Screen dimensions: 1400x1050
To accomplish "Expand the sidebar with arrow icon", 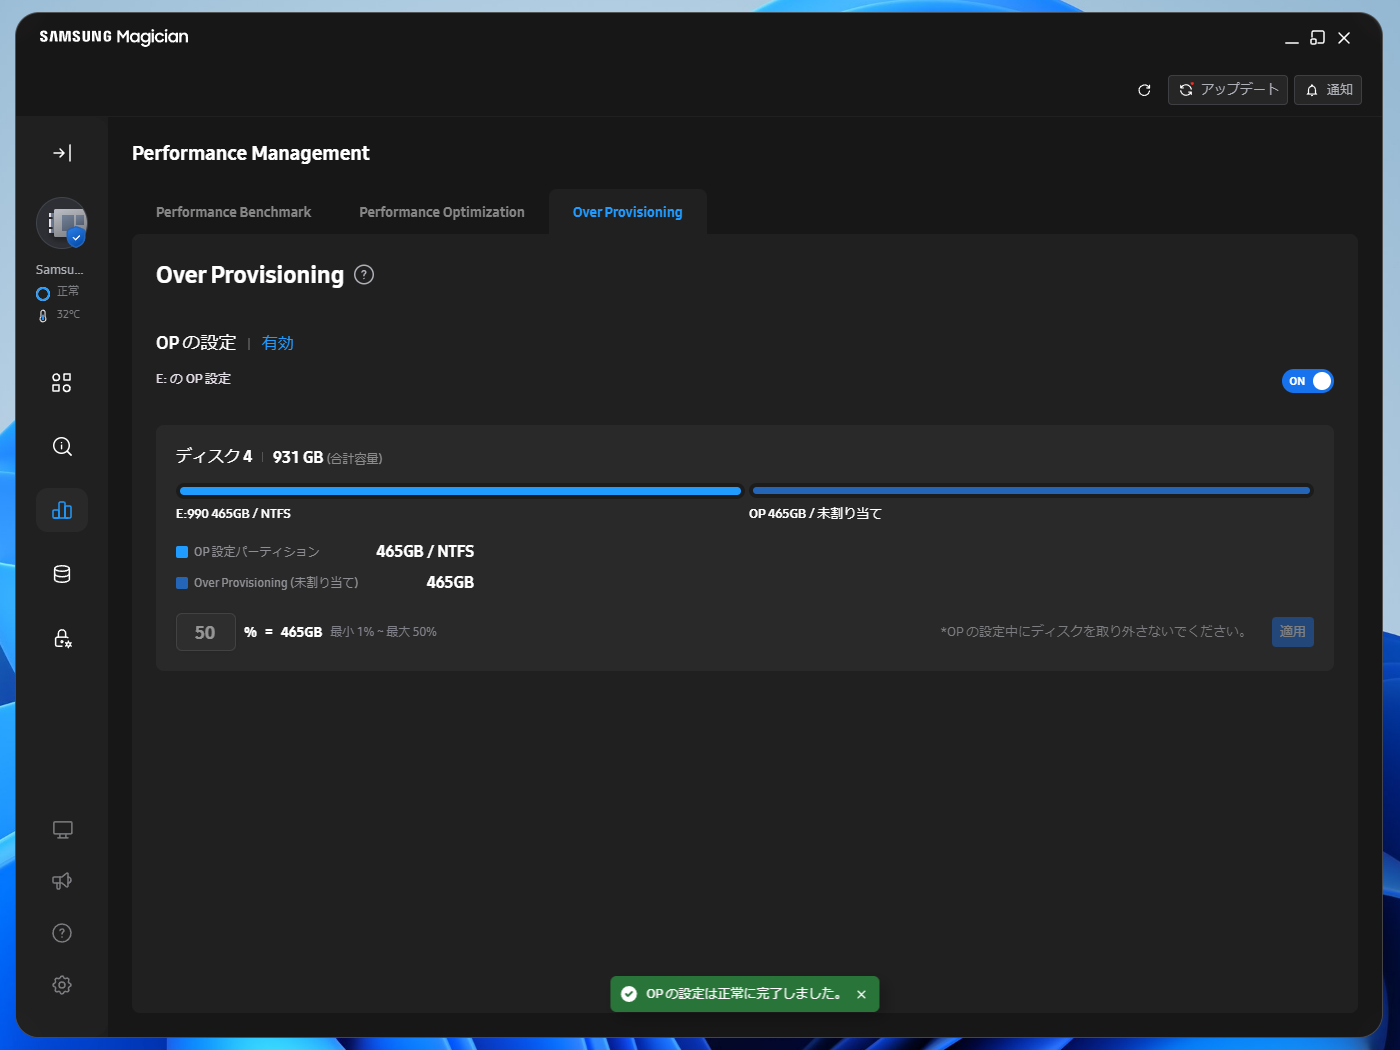I will point(62,153).
